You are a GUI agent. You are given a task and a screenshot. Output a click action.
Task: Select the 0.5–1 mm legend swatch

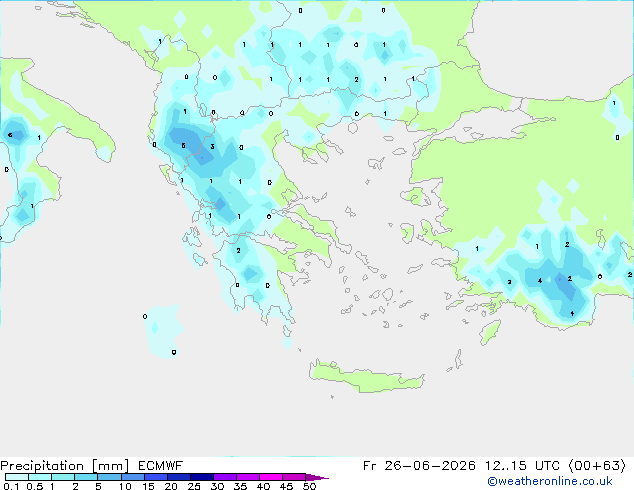click(40, 477)
